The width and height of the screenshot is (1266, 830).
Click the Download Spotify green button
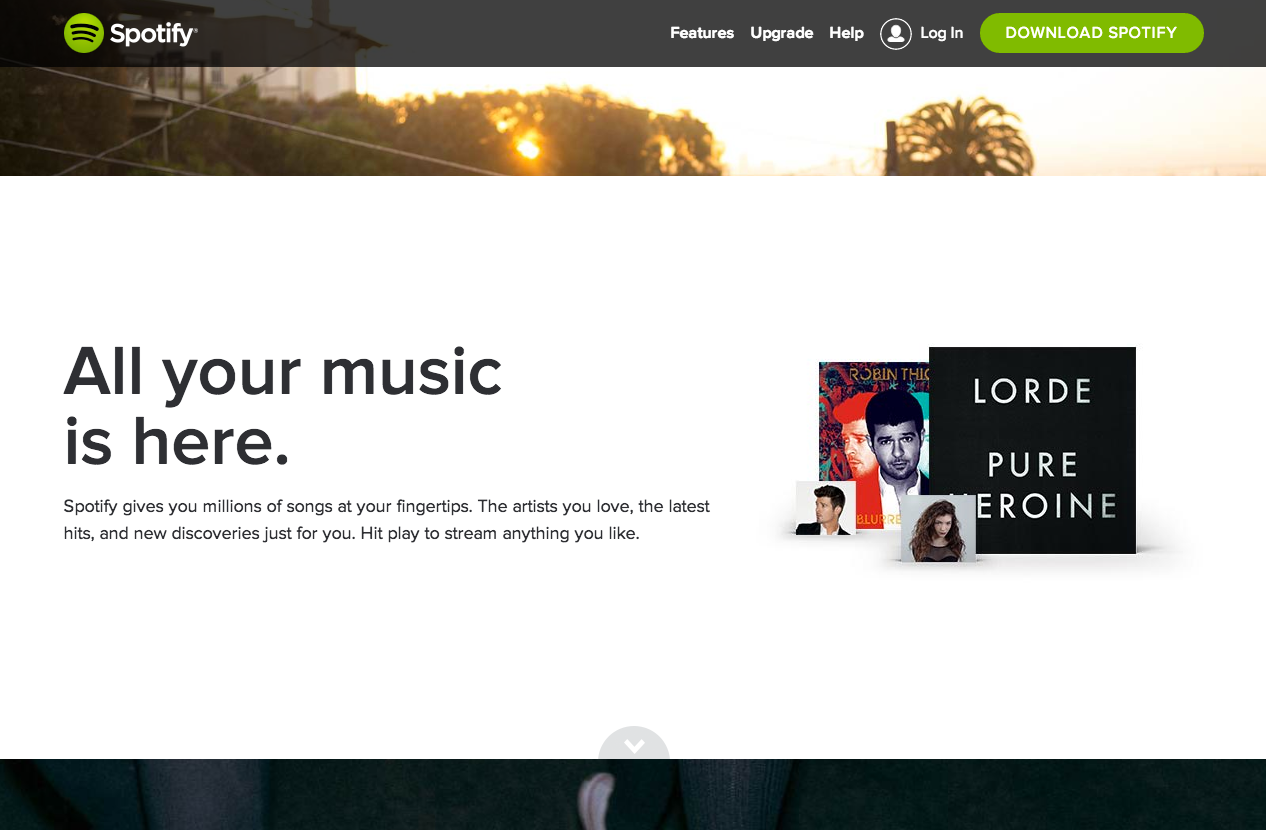1091,33
